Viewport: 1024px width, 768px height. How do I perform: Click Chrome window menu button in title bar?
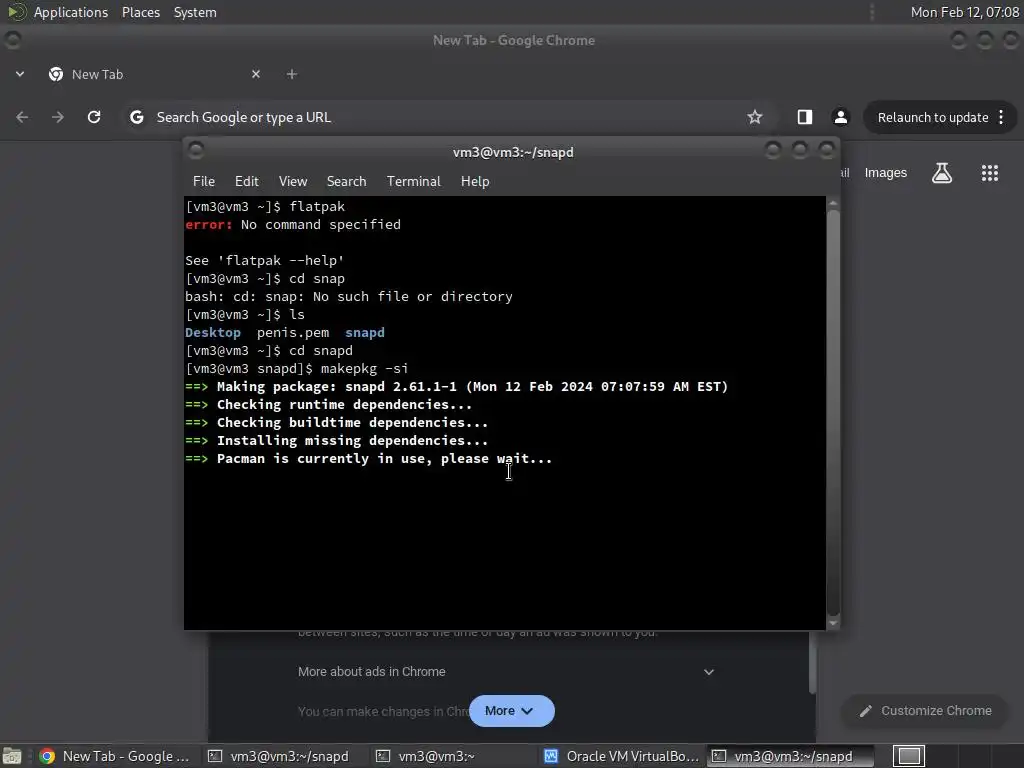point(12,40)
